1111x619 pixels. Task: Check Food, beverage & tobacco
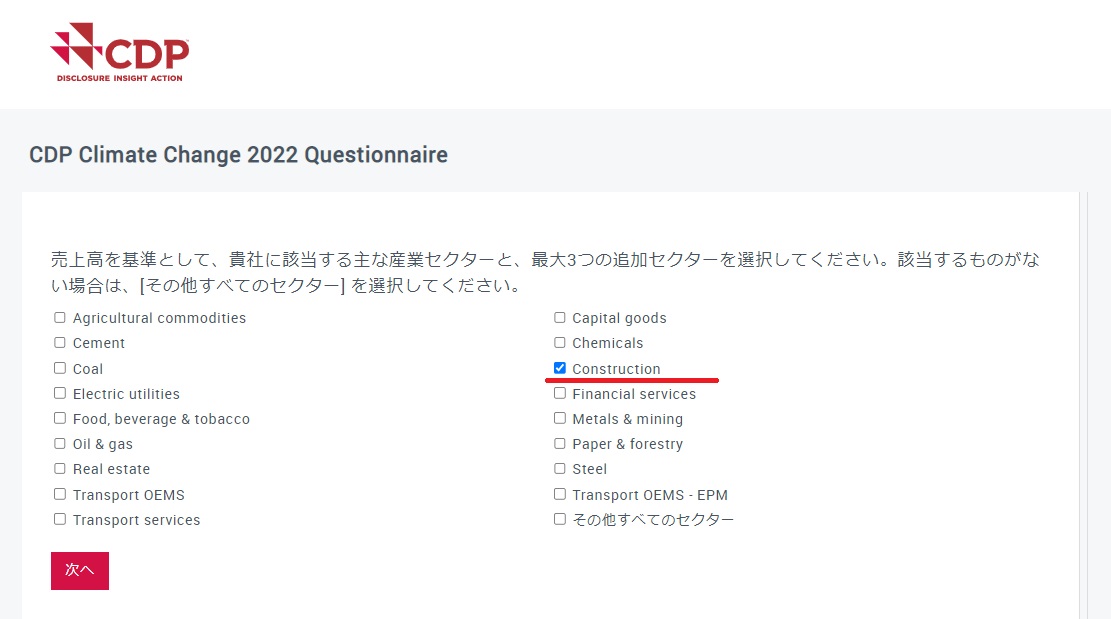click(x=60, y=419)
